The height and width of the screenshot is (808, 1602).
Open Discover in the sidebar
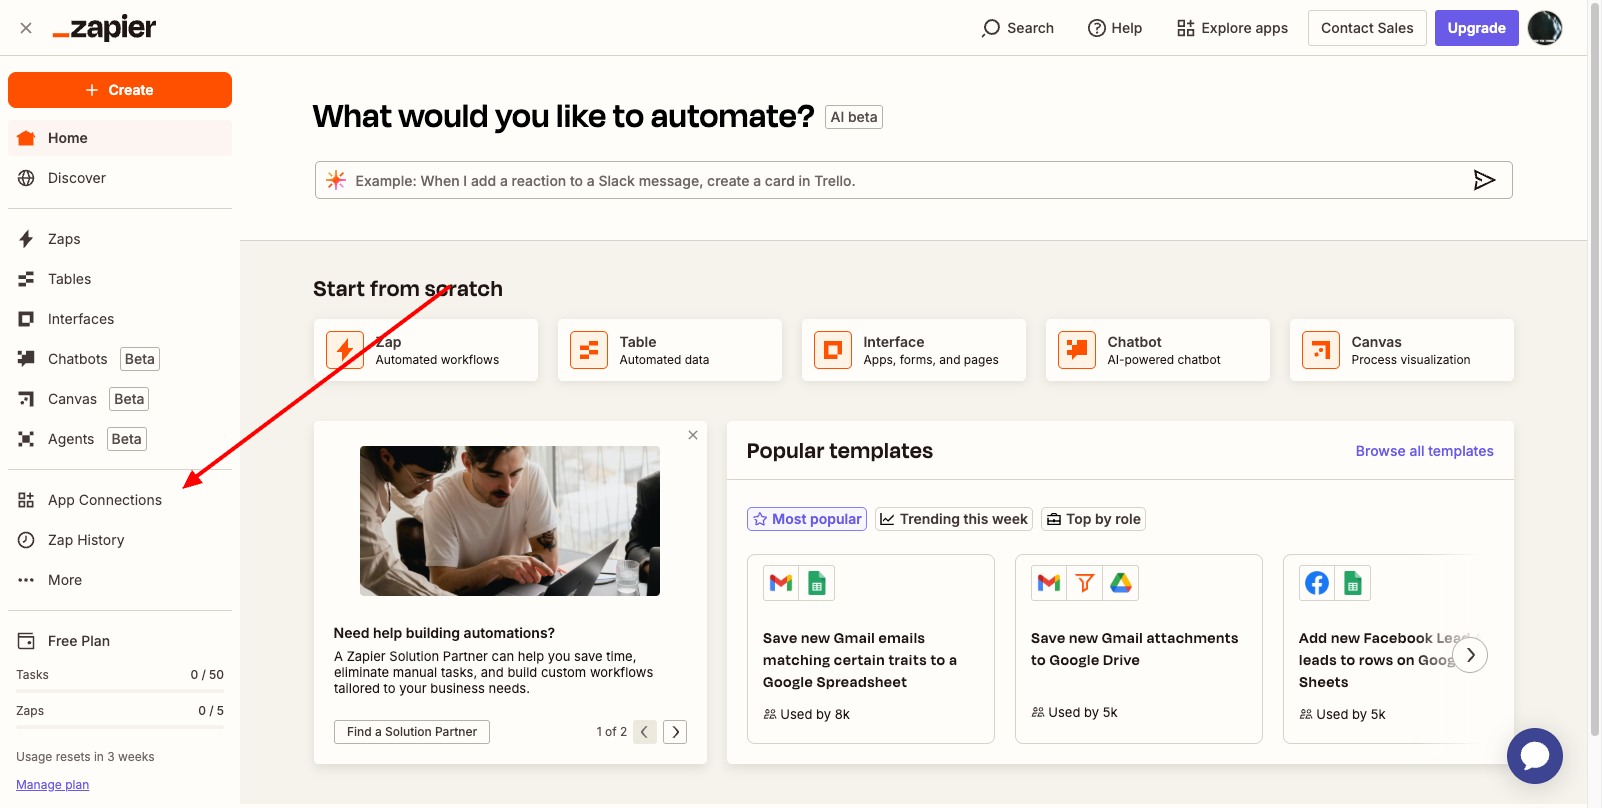(x=120, y=178)
